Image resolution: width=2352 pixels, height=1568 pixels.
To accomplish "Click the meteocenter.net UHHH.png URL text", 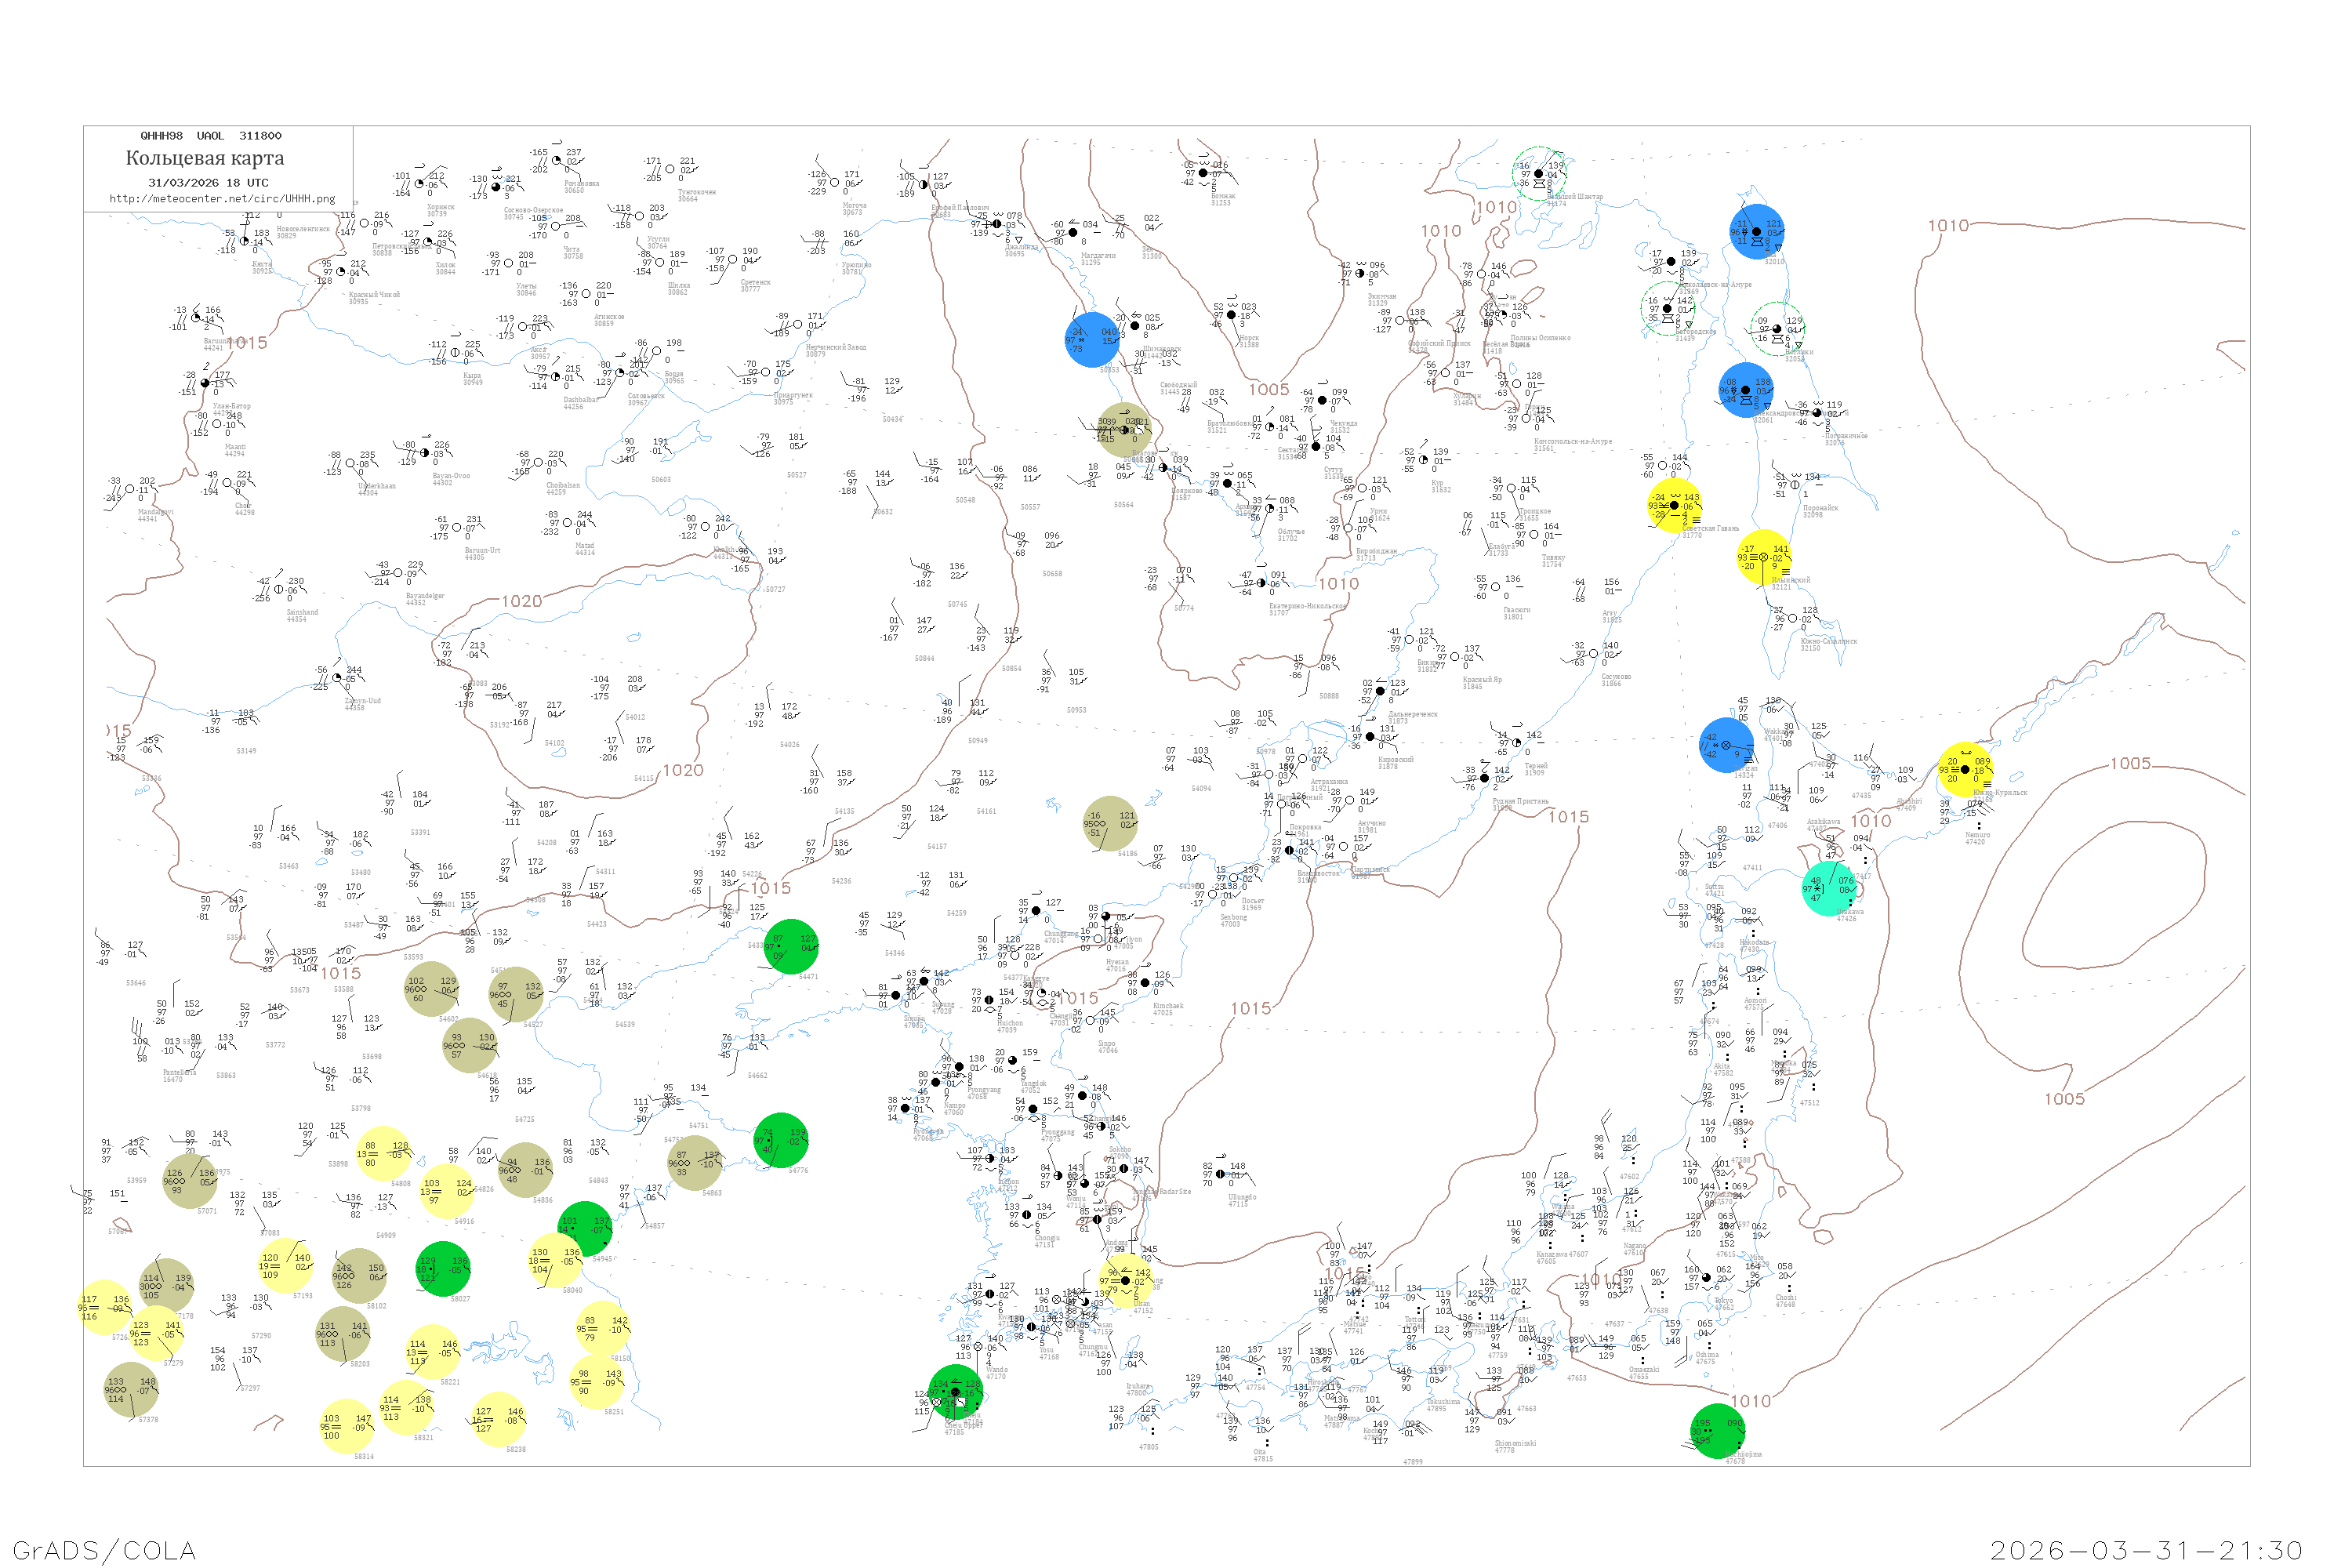I will click(x=222, y=199).
